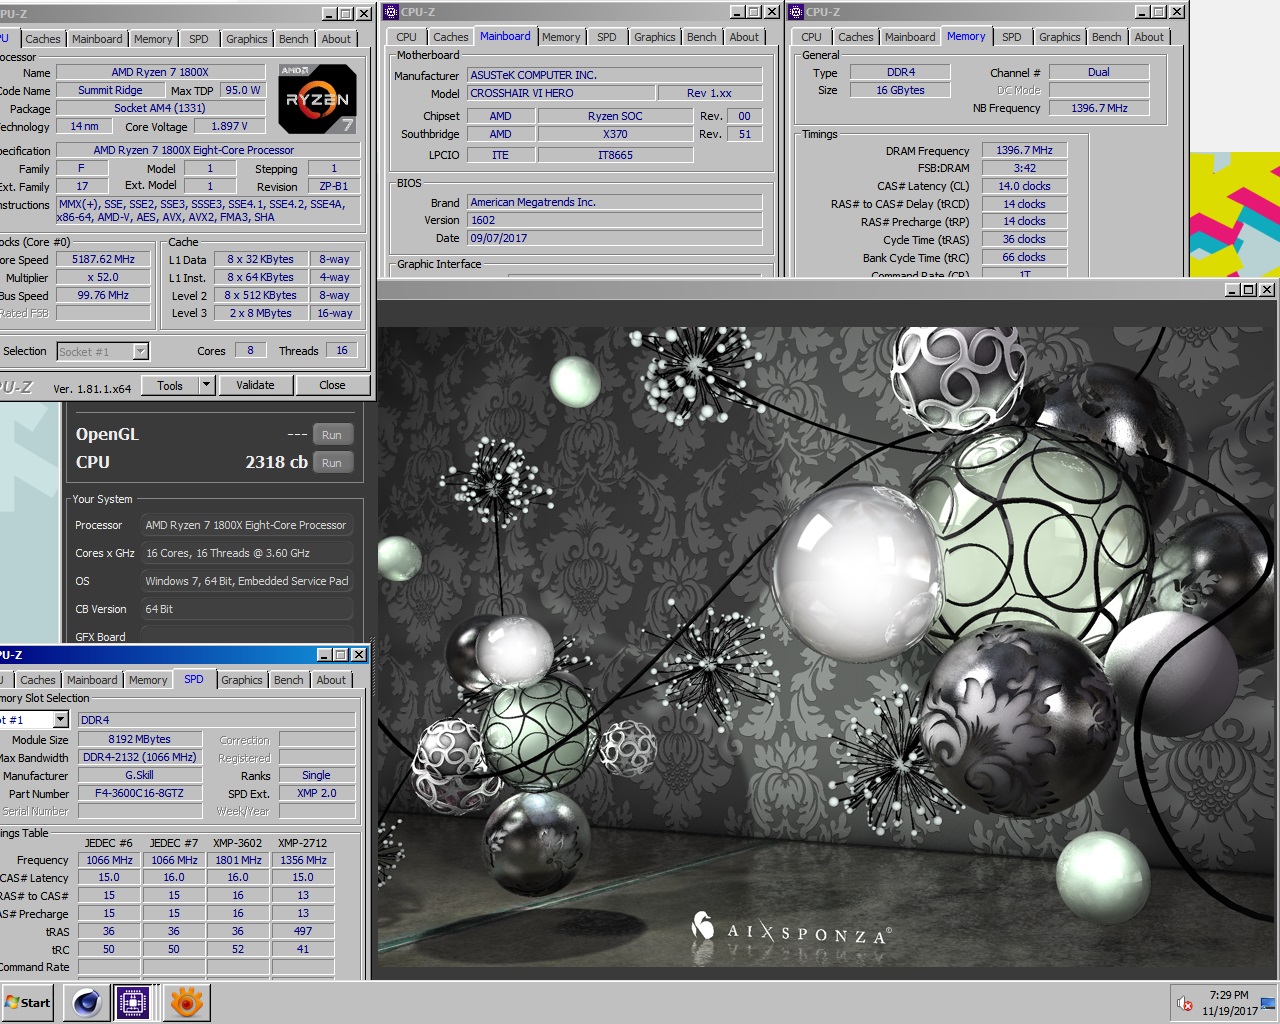
Task: Select the SPD tab in the Mainboard CPU-Z window
Action: pos(606,37)
